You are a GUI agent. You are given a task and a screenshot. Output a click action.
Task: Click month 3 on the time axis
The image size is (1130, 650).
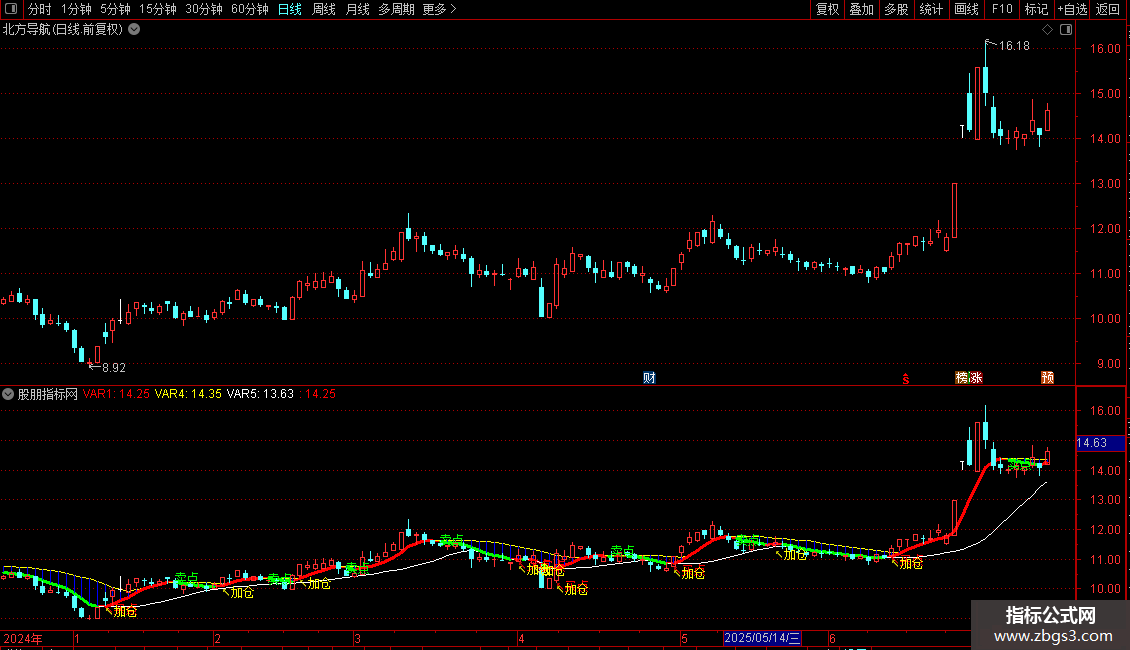pos(357,638)
